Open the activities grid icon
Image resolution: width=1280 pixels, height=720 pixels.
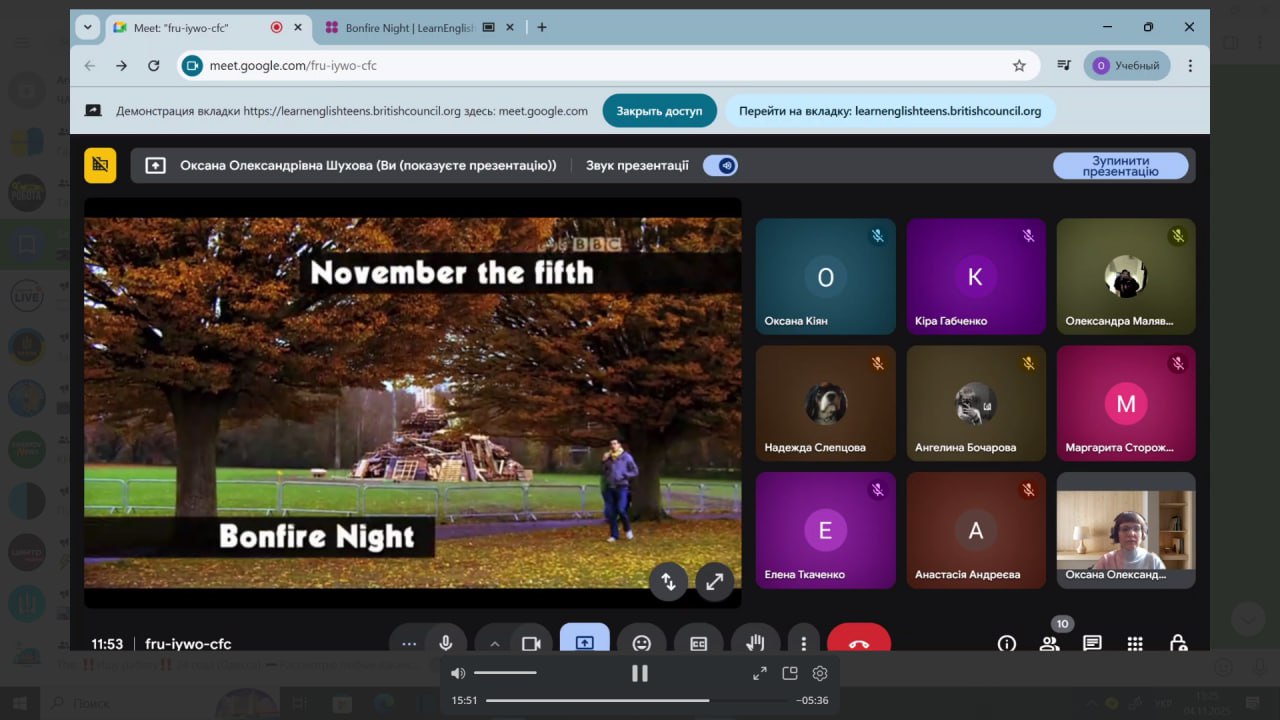click(1135, 643)
